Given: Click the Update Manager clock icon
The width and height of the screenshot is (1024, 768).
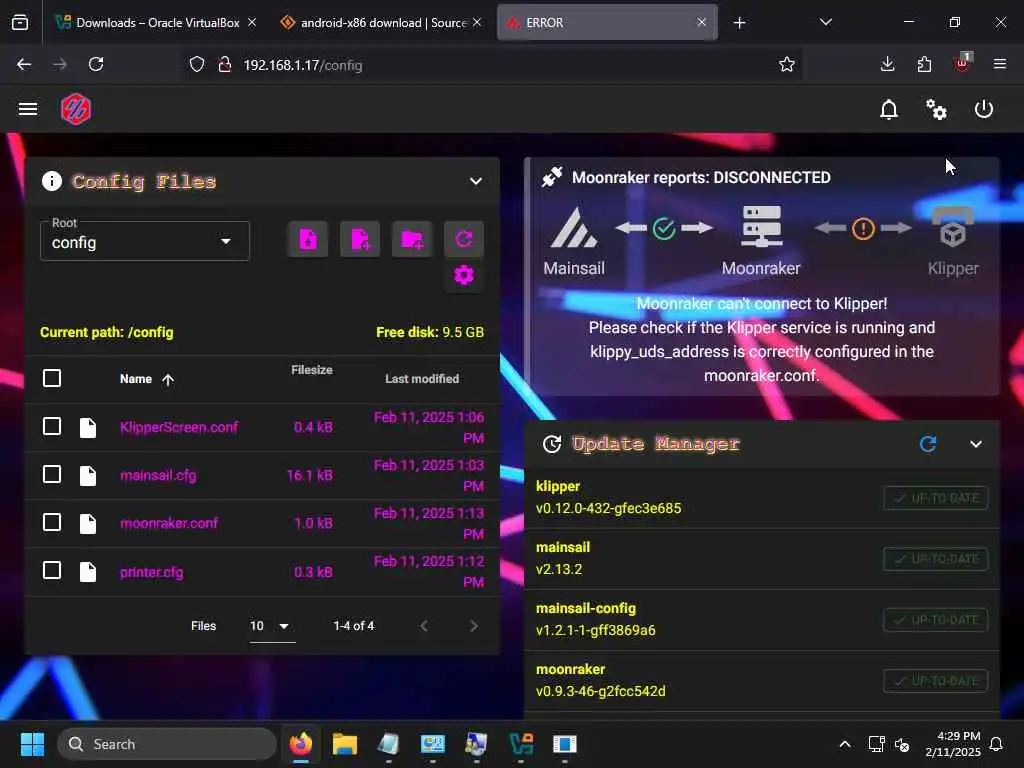Looking at the screenshot, I should (x=552, y=444).
